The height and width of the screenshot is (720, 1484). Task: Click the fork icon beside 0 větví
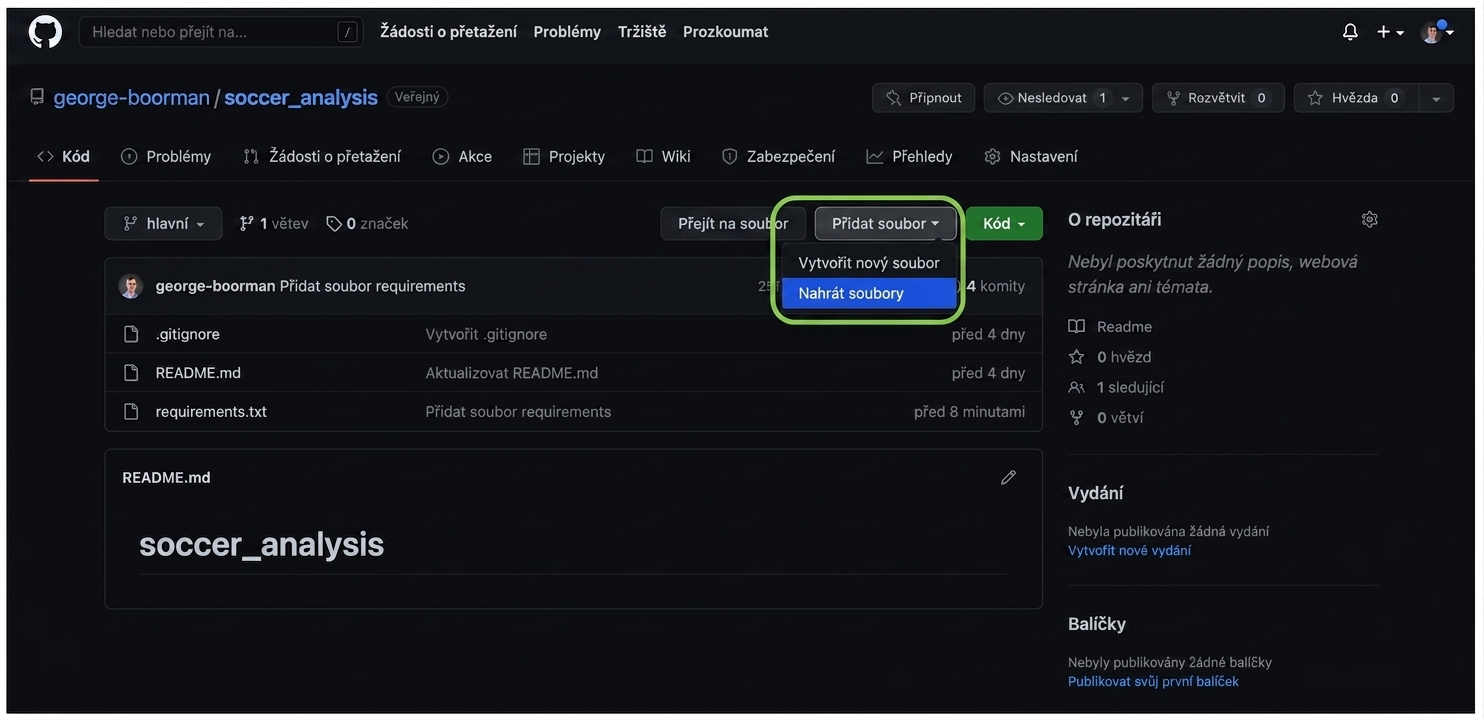[1076, 418]
